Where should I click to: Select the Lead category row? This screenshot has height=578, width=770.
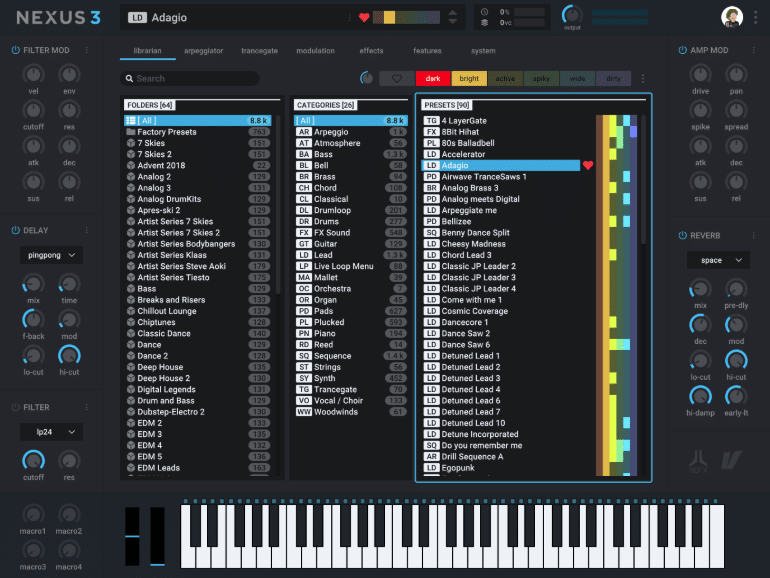pyautogui.click(x=351, y=255)
